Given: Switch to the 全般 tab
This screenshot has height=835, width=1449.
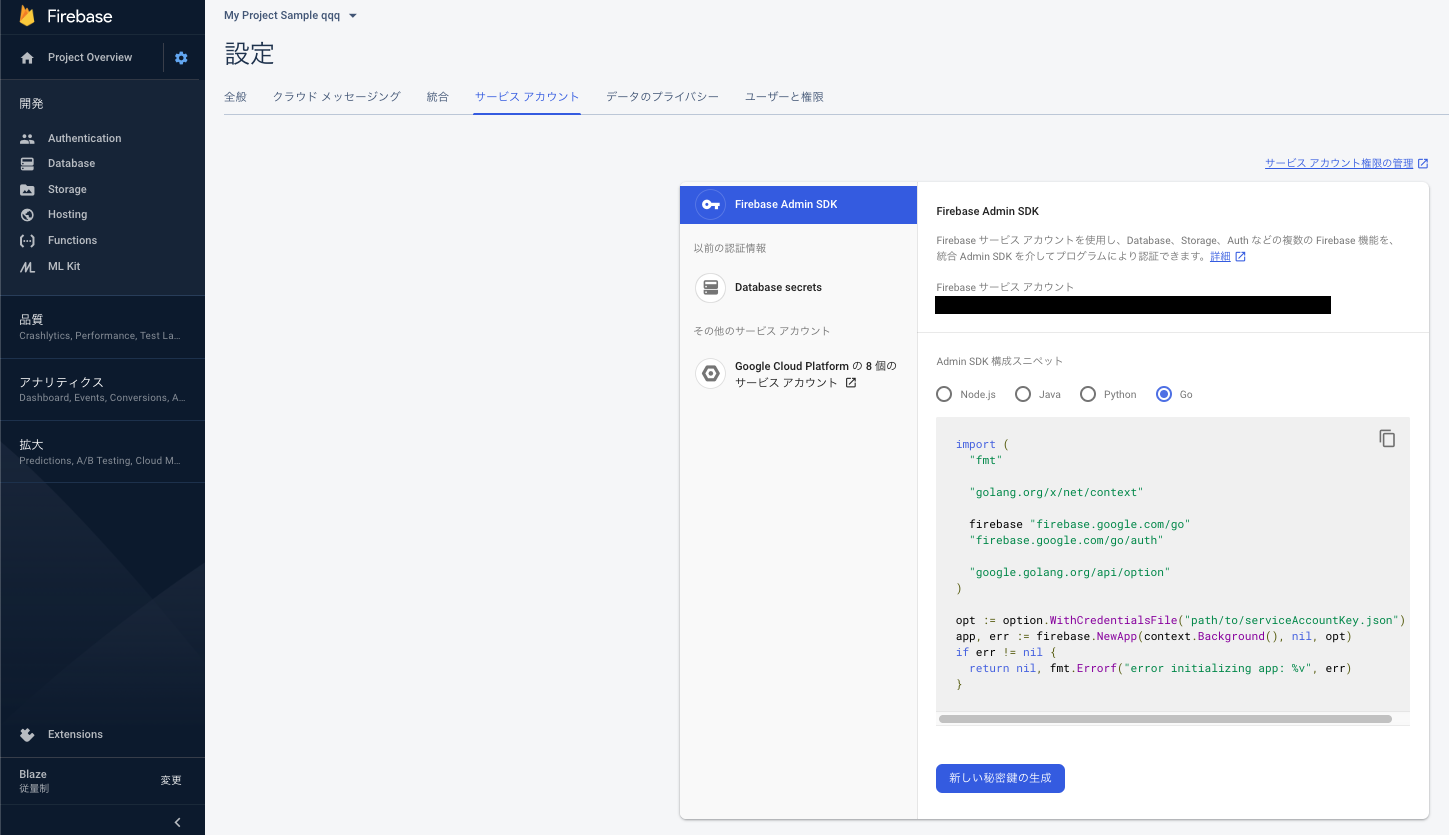Looking at the screenshot, I should [x=235, y=97].
